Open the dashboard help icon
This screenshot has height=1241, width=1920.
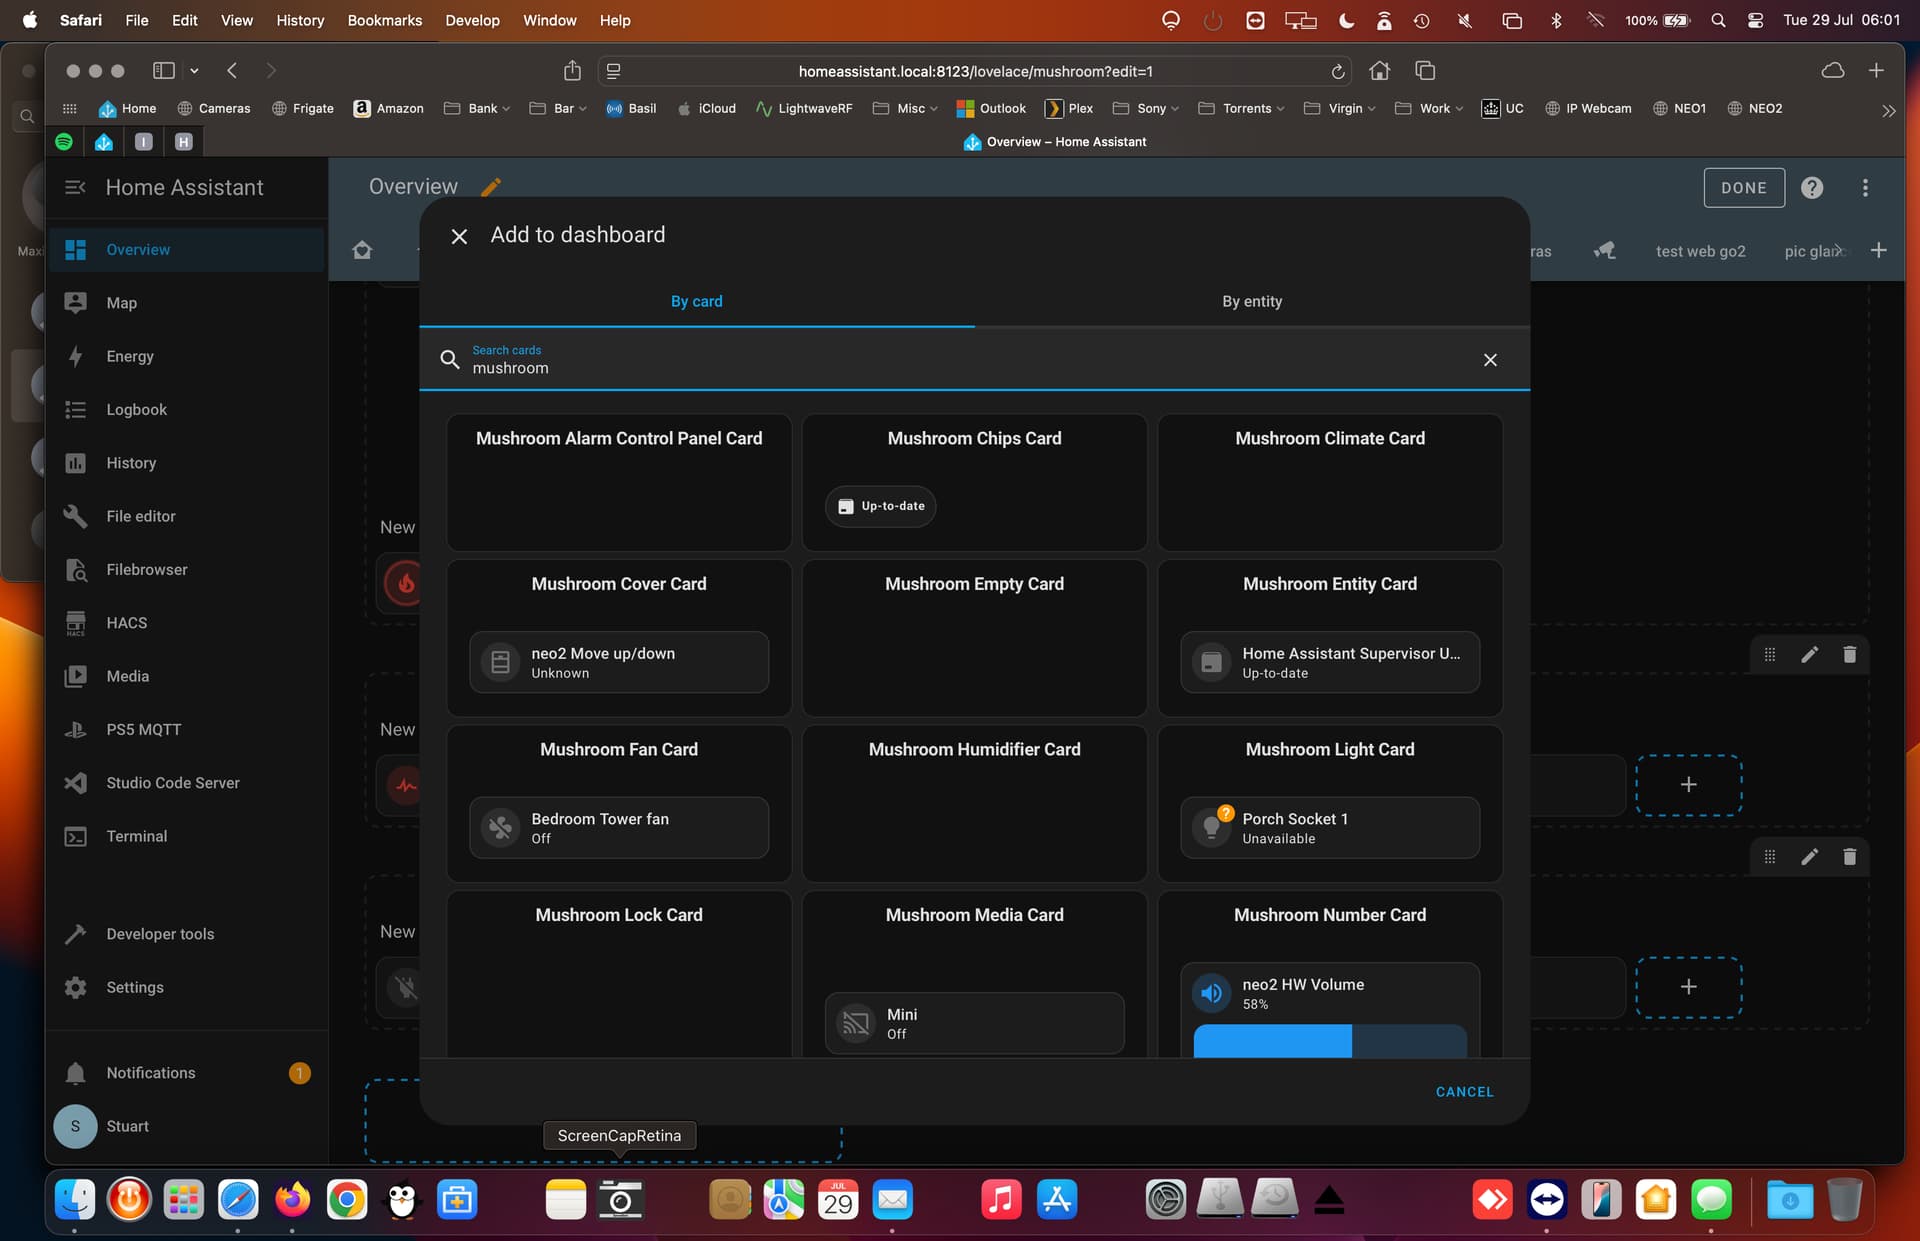click(1812, 188)
